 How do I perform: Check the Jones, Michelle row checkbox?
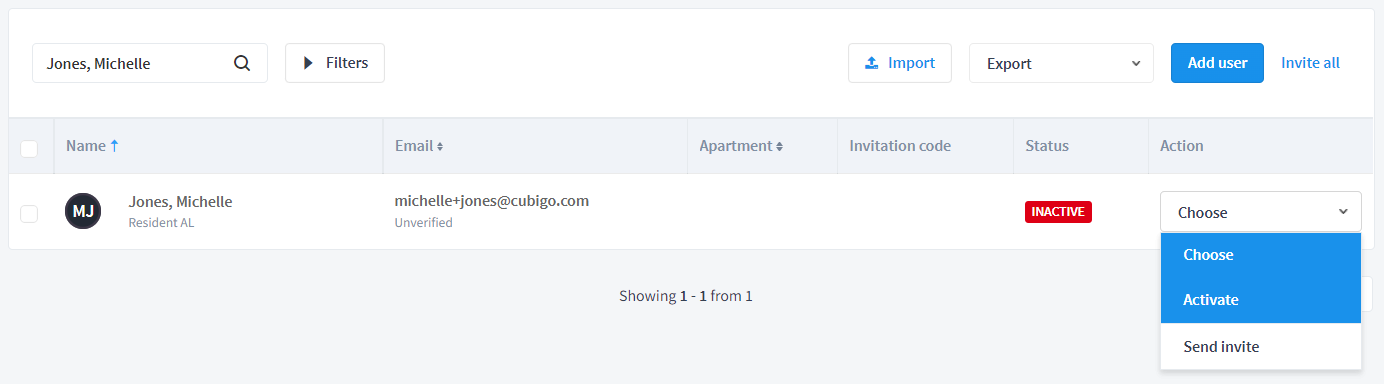tap(29, 213)
